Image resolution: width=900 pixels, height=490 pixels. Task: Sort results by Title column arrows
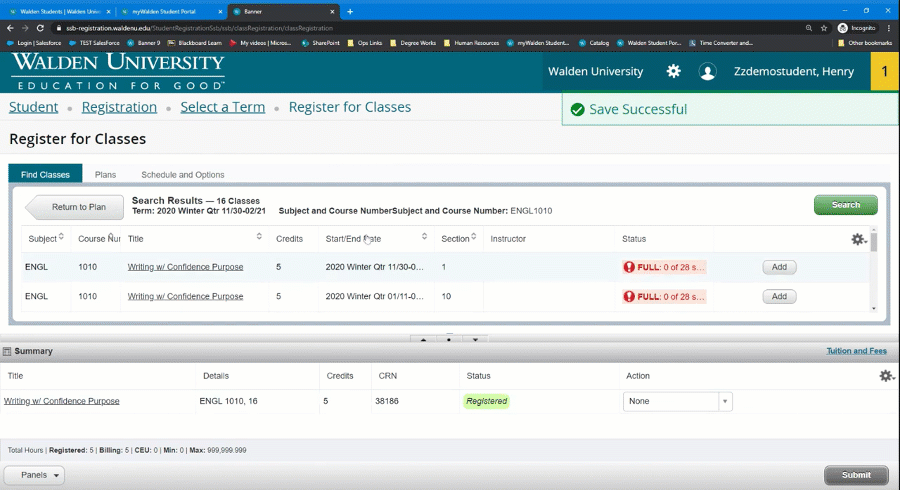point(259,236)
